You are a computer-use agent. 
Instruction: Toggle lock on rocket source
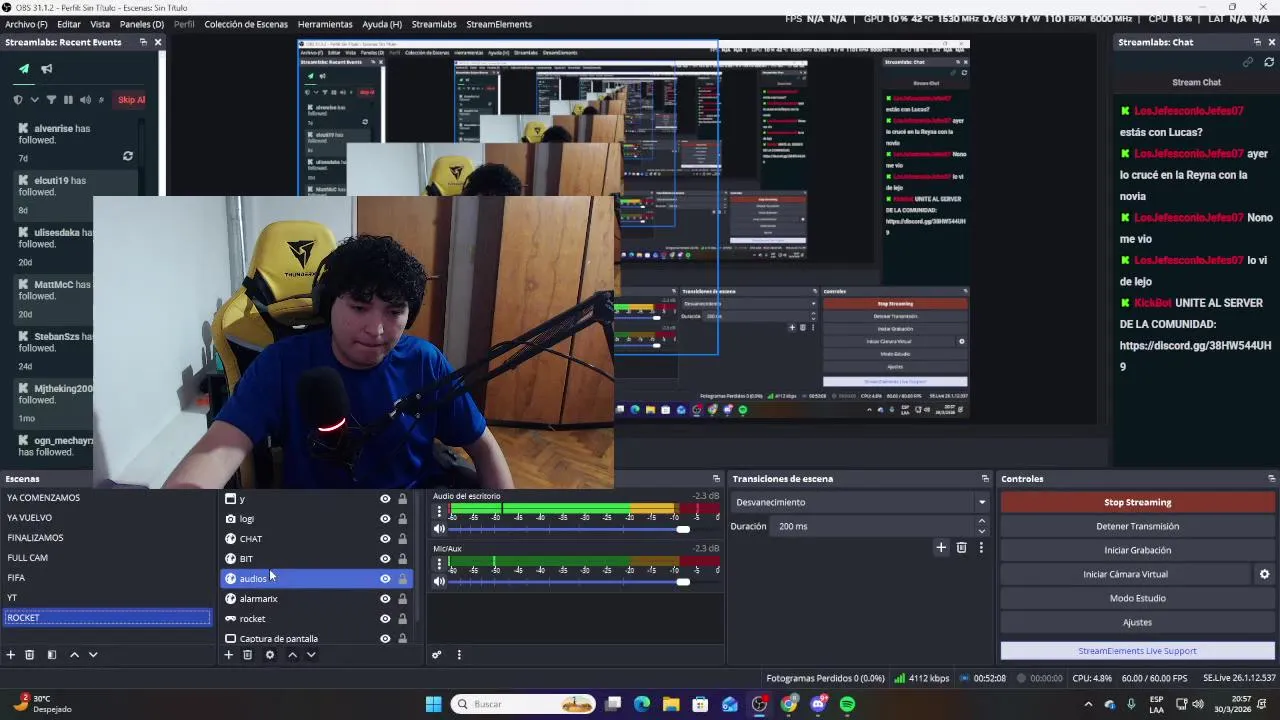402,619
